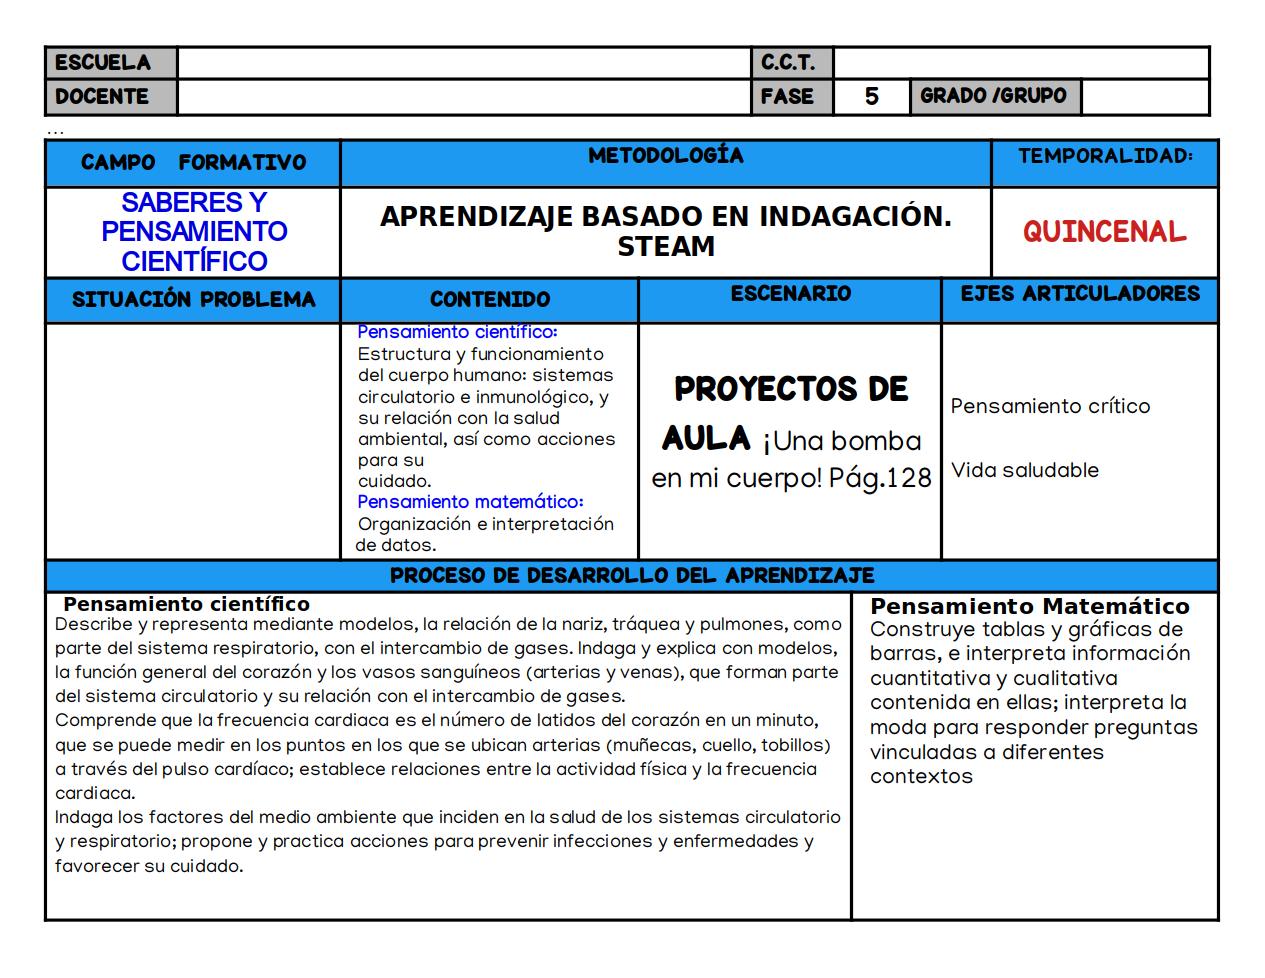Viewport: 1265px width, 978px height.
Task: Click the FASE label cell
Action: [792, 97]
